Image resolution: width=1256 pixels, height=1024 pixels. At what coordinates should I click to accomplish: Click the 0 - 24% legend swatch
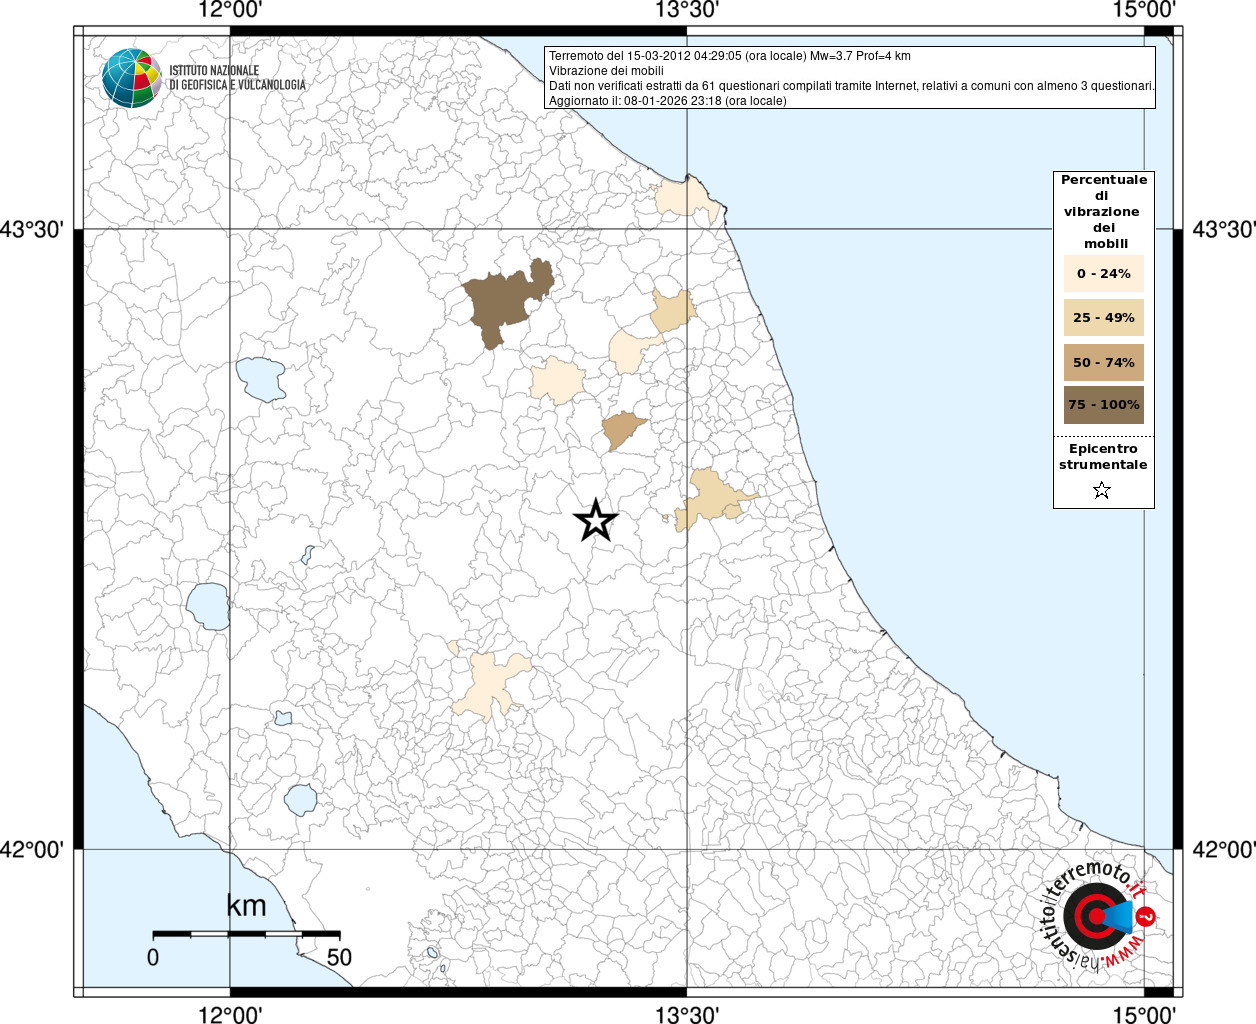[1103, 274]
